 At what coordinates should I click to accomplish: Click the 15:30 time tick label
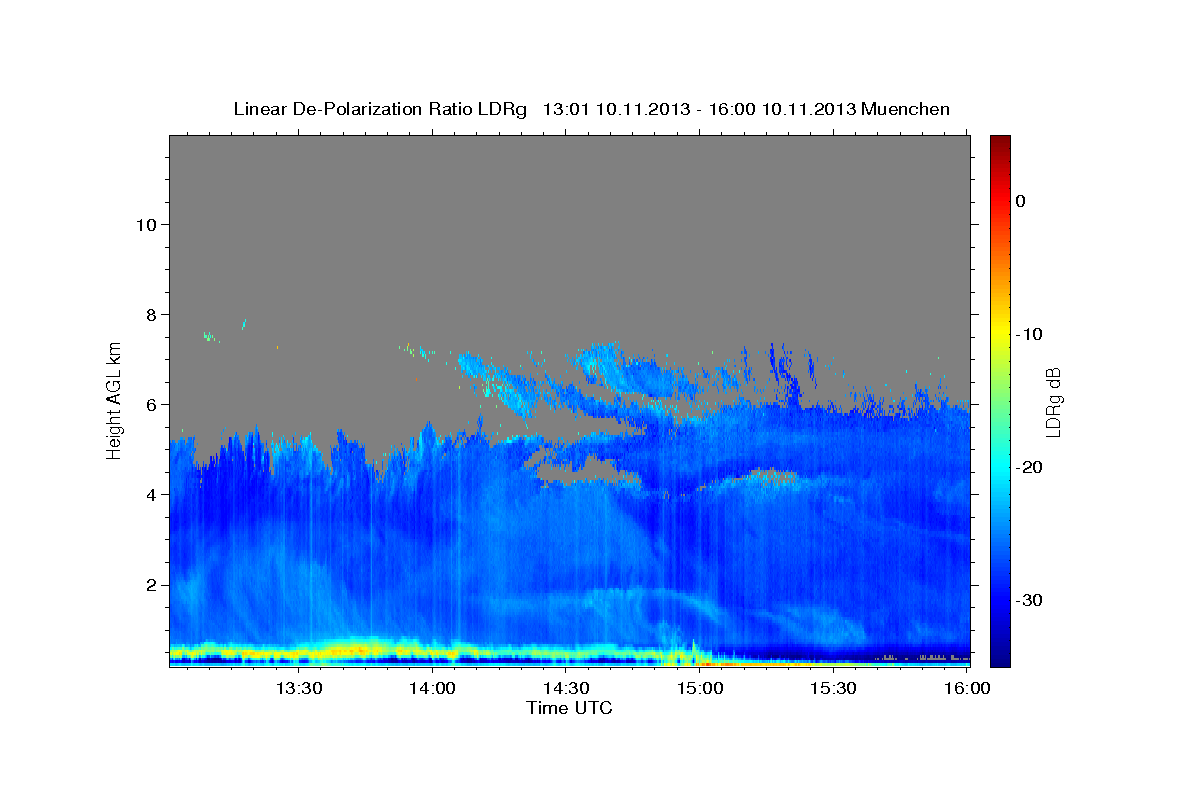(x=834, y=689)
